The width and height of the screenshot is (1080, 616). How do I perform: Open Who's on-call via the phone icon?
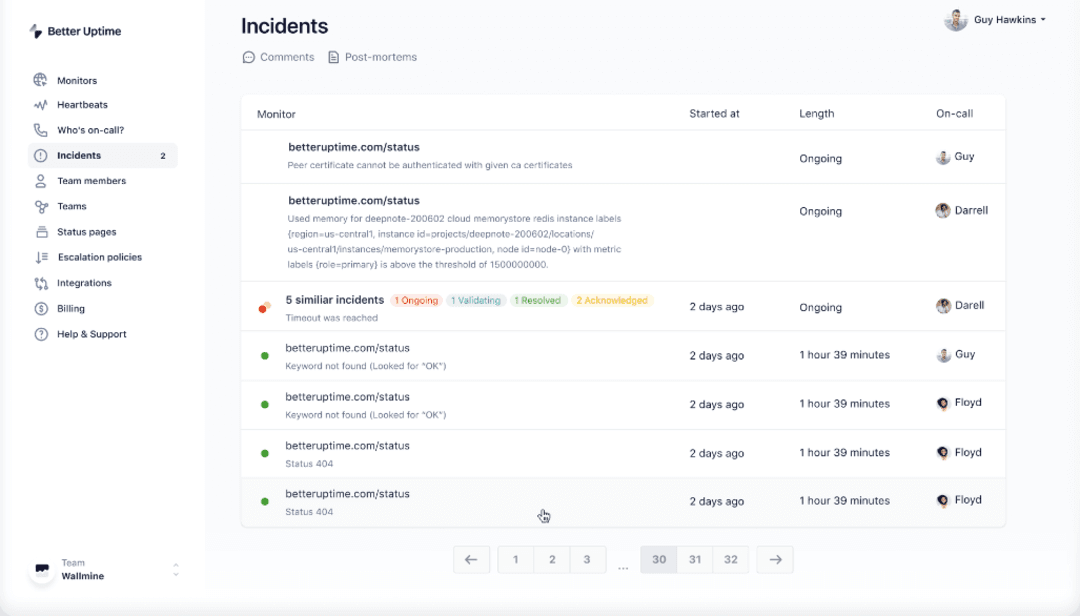click(x=39, y=129)
